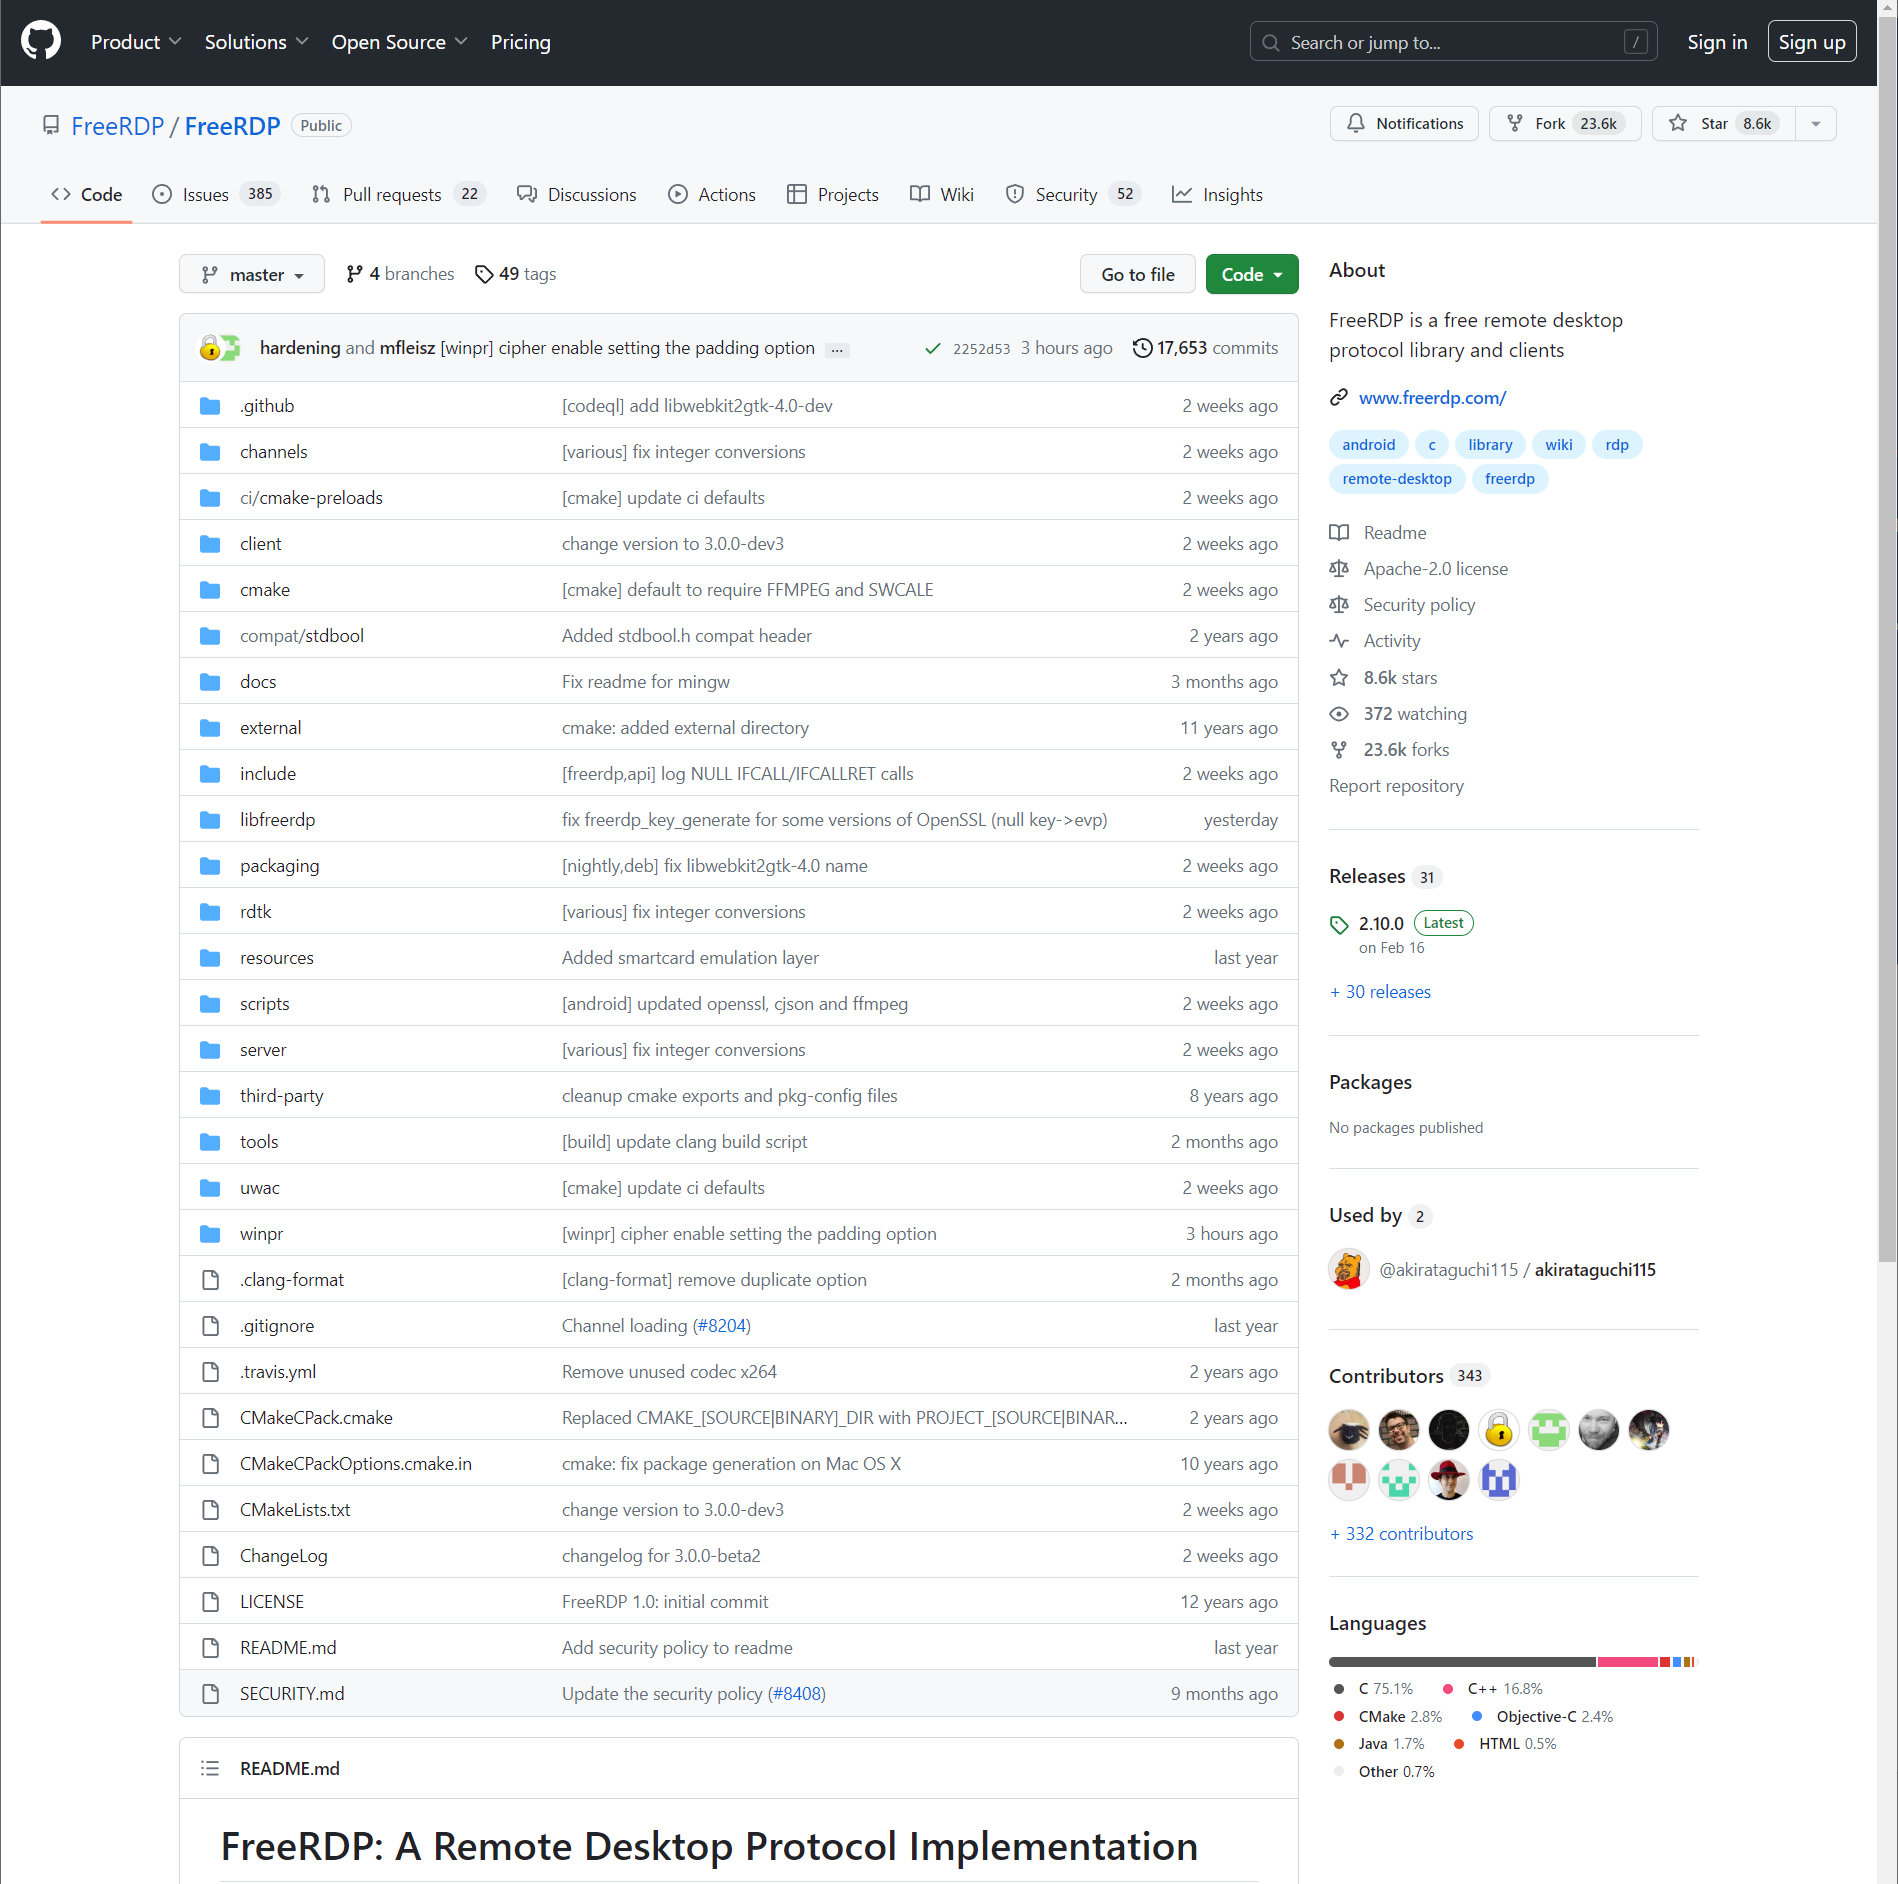Open the .github folder icon
The width and height of the screenshot is (1898, 1884).
point(210,406)
